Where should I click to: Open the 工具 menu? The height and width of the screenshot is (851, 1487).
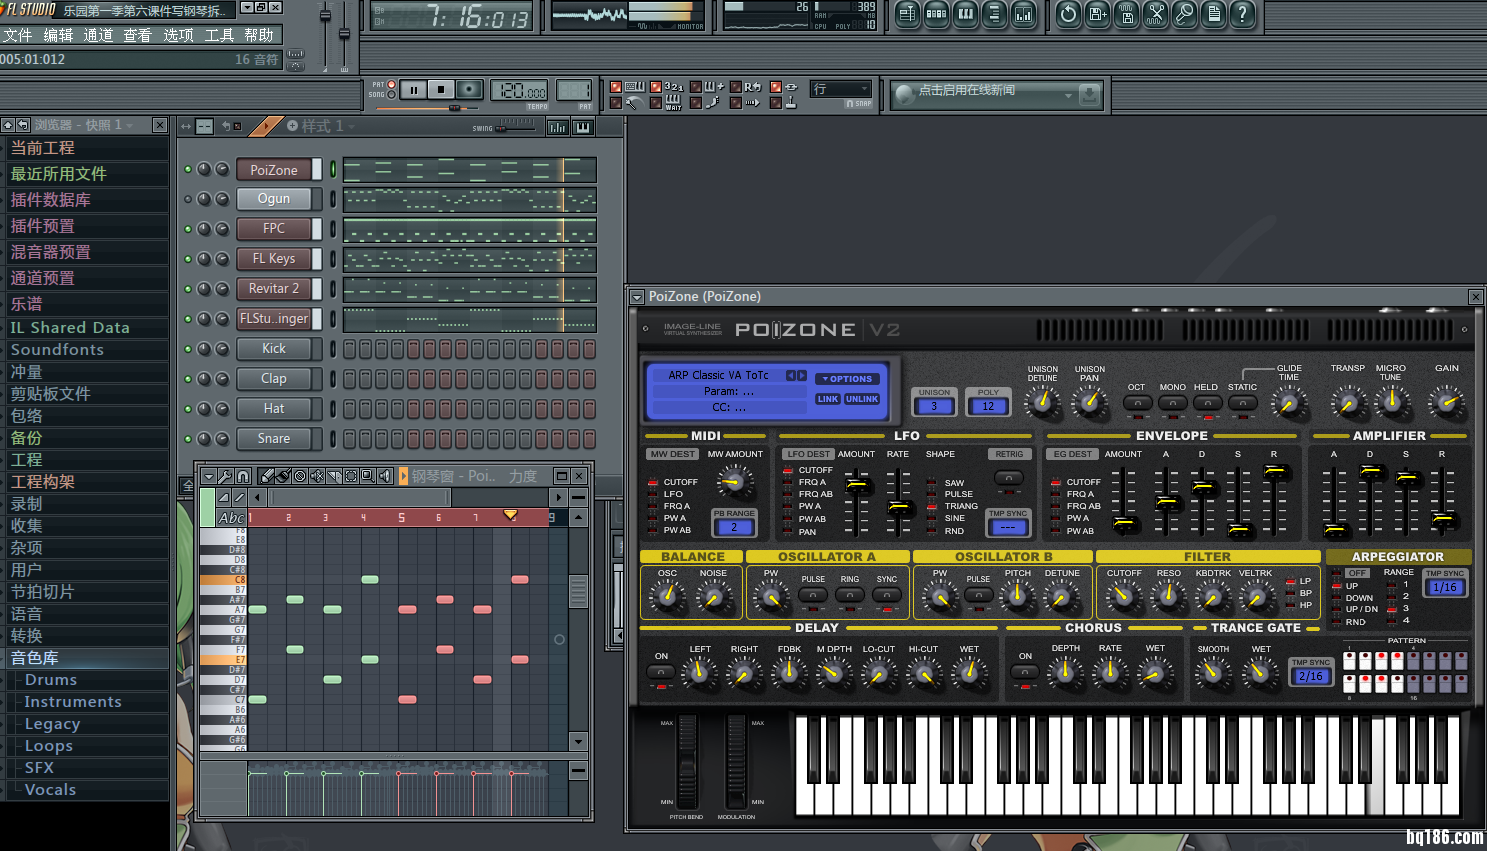click(219, 35)
